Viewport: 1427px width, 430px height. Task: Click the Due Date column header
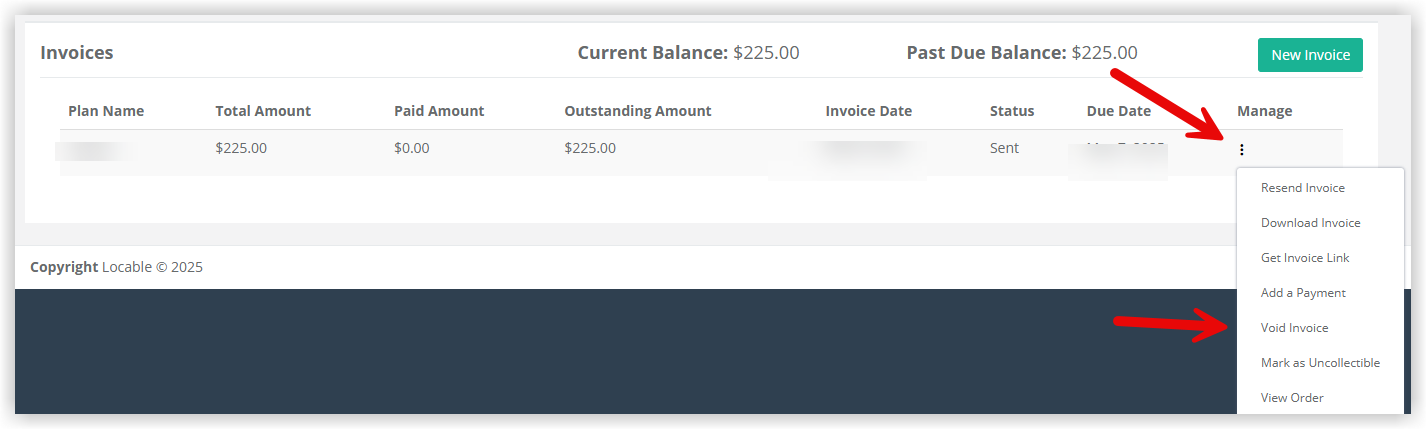[1119, 111]
